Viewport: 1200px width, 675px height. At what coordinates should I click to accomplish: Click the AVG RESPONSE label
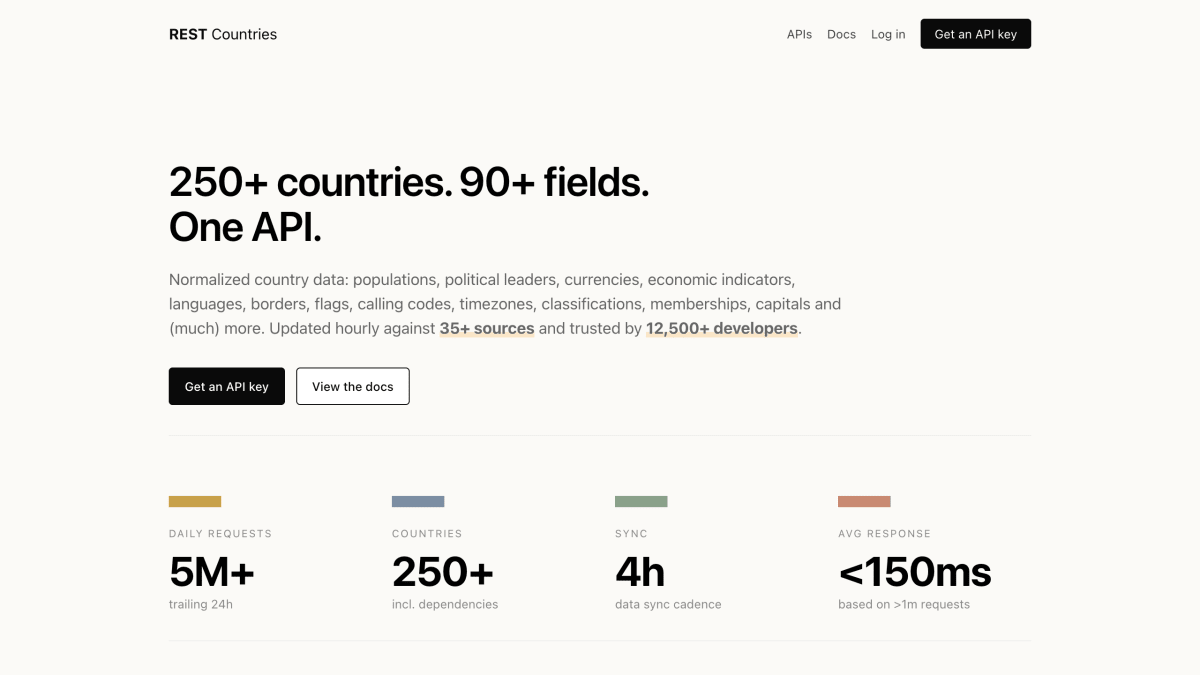tap(884, 534)
